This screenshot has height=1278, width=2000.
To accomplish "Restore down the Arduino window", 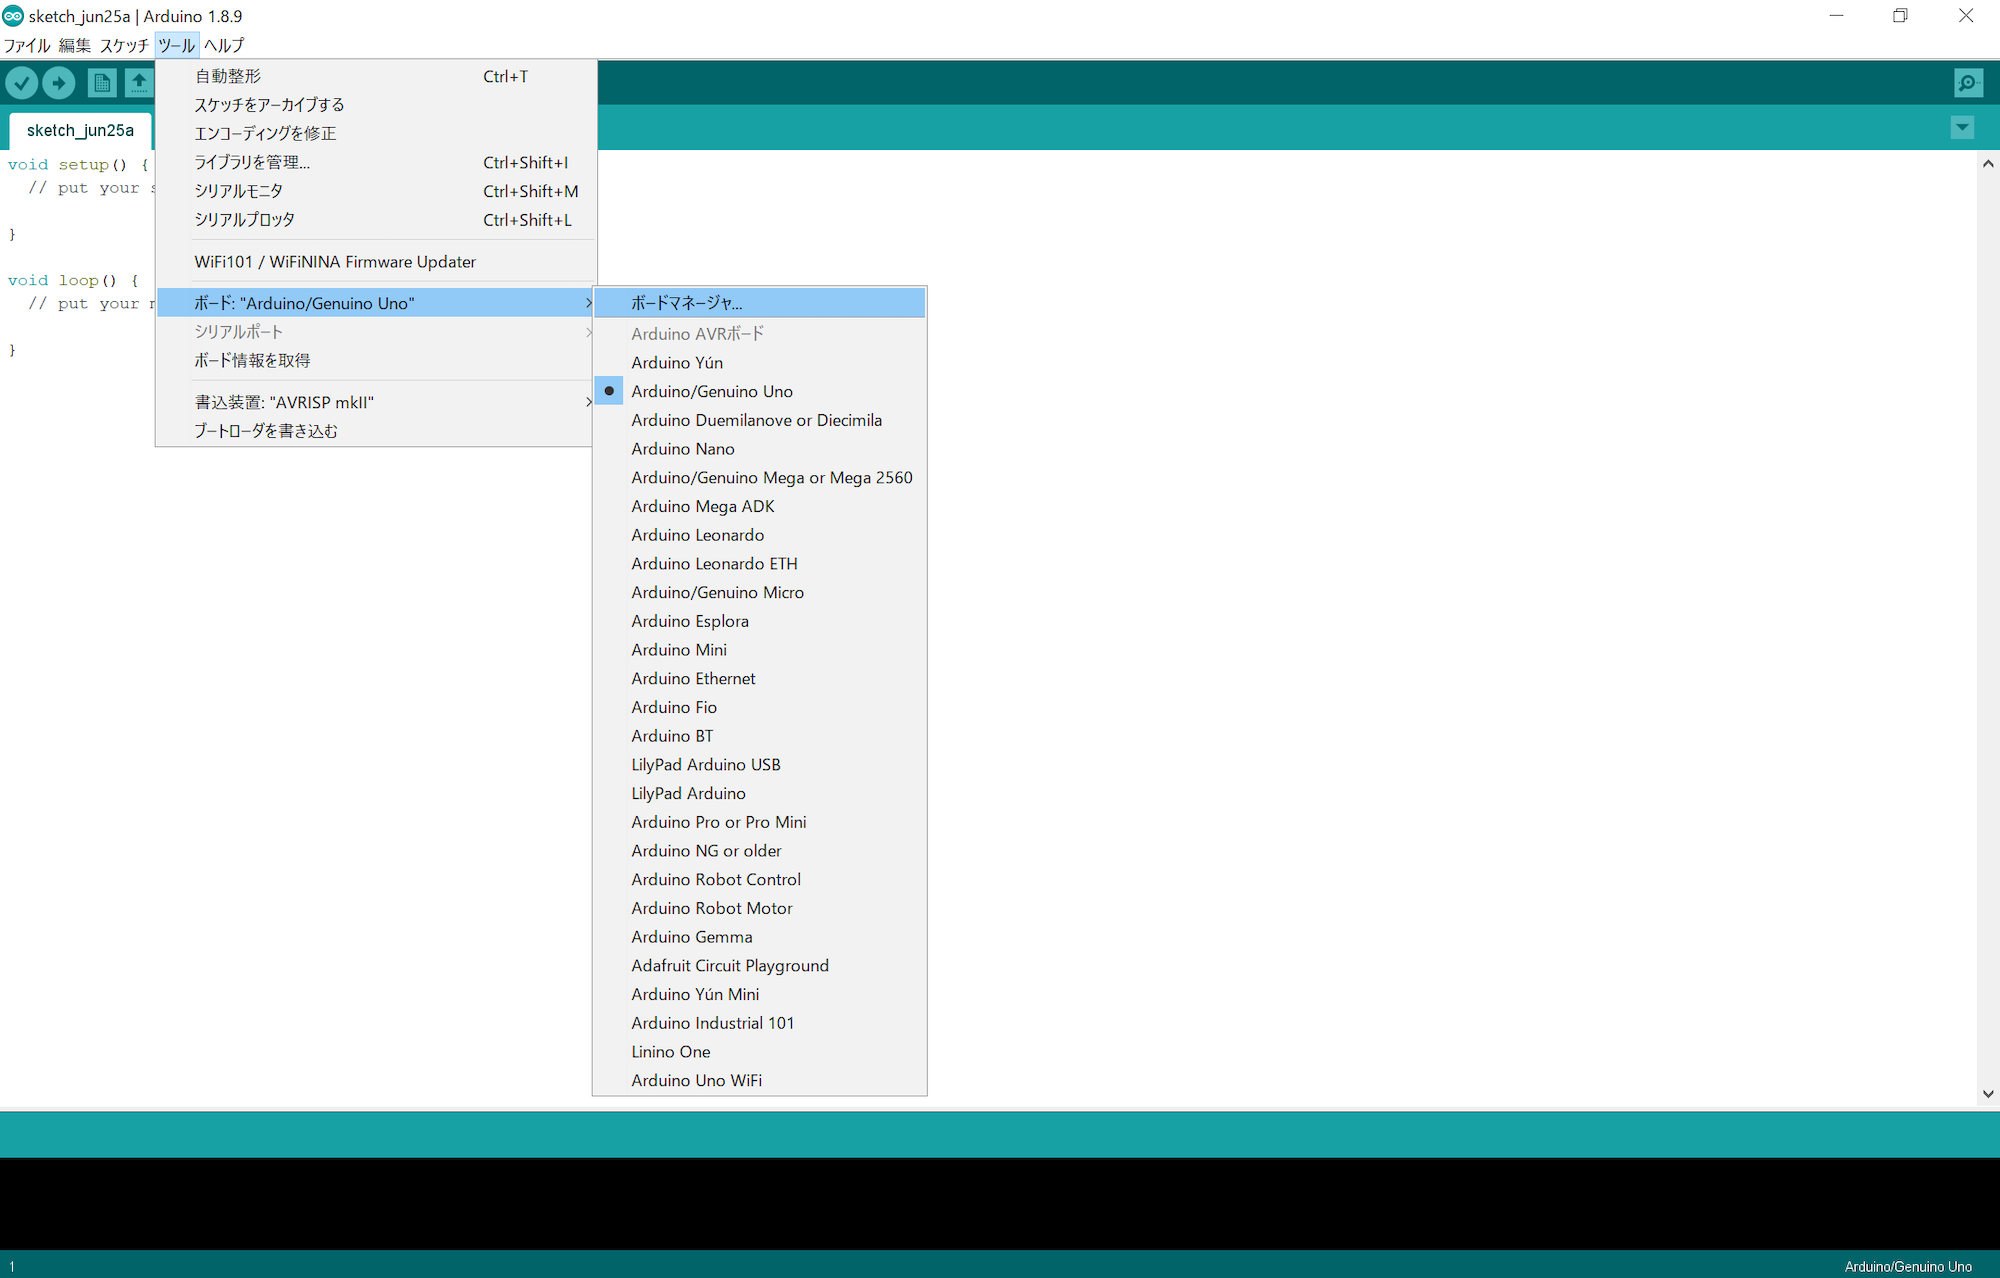I will click(x=1900, y=16).
